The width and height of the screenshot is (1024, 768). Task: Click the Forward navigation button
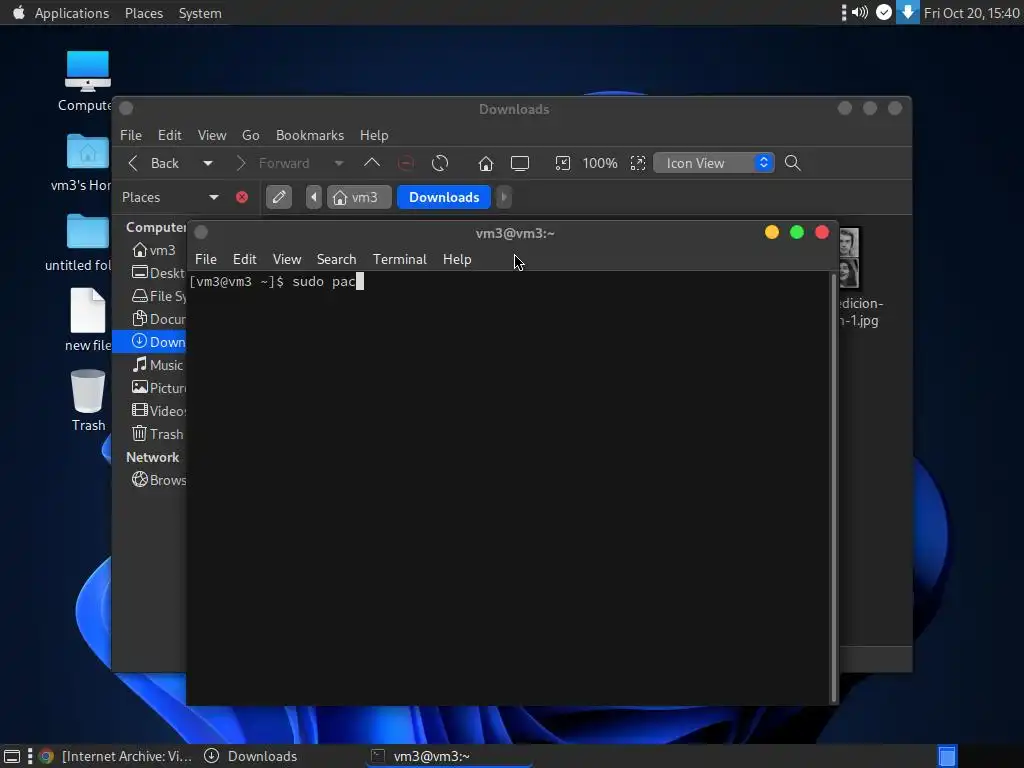[x=273, y=163]
